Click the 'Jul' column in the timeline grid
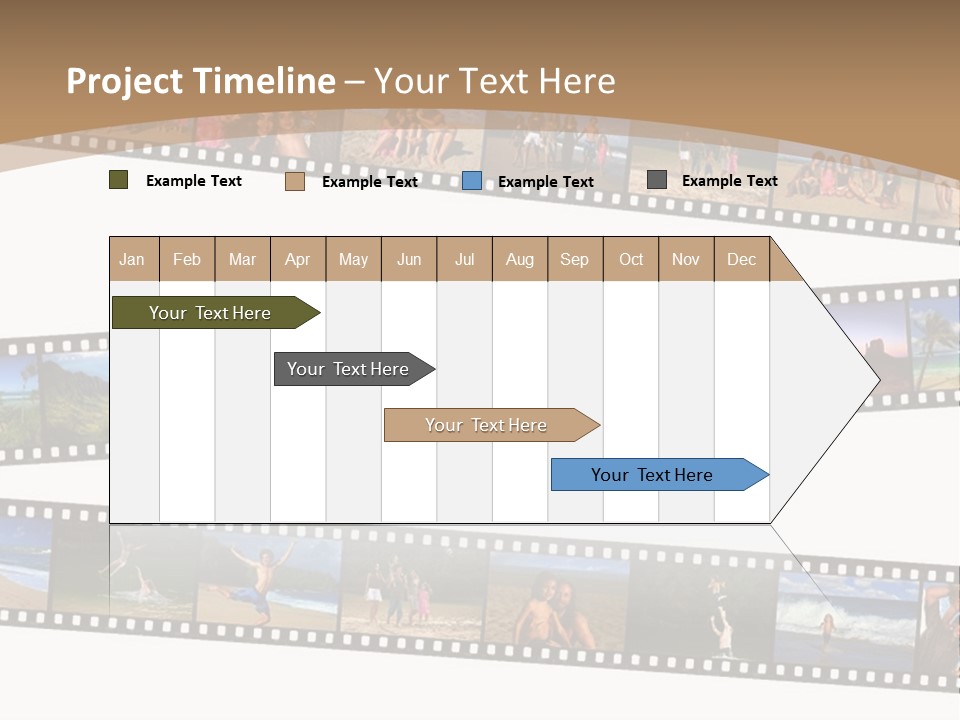 point(464,400)
